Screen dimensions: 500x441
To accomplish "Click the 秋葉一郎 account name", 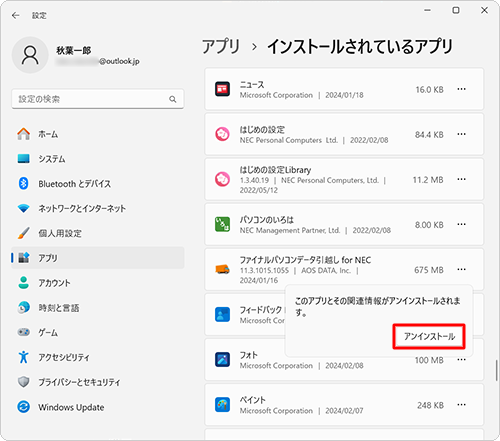I will 73,50.
